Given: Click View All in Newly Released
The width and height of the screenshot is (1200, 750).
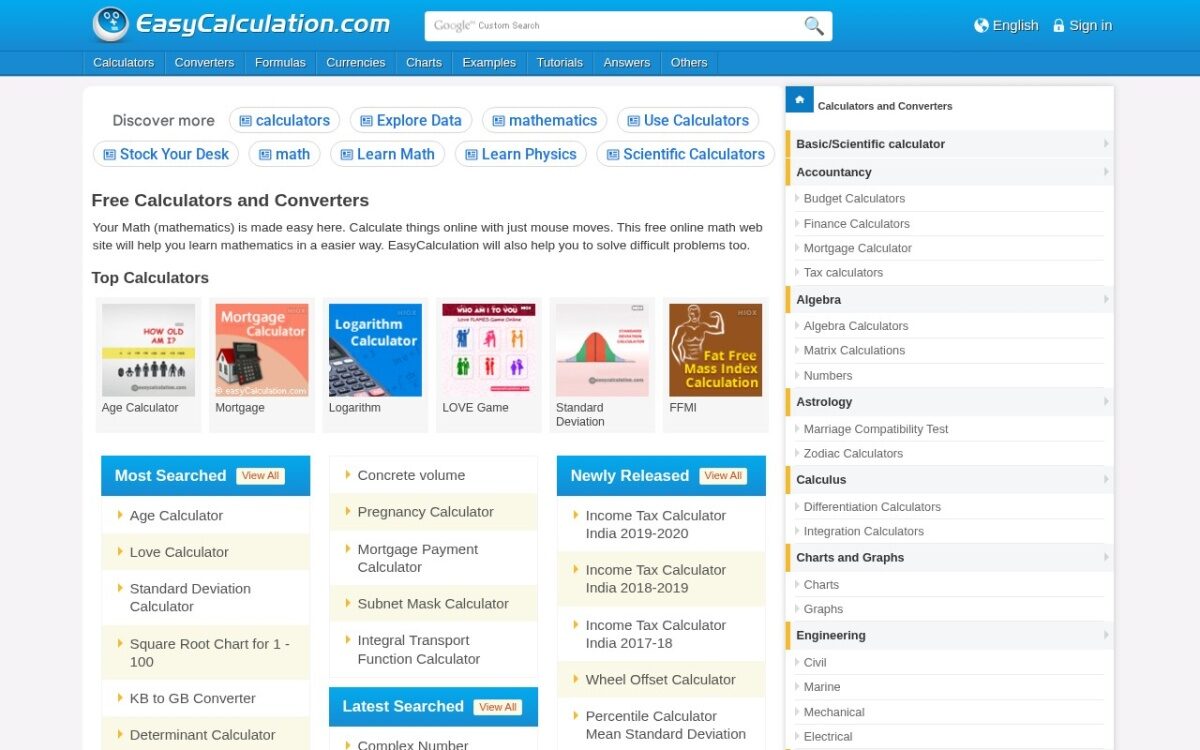Looking at the screenshot, I should tap(723, 476).
